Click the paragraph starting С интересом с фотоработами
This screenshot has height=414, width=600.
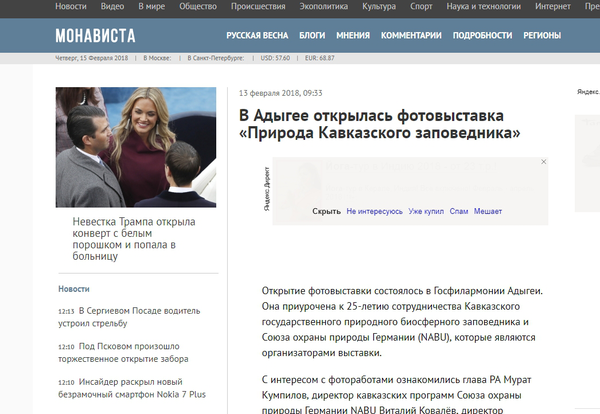coord(396,395)
